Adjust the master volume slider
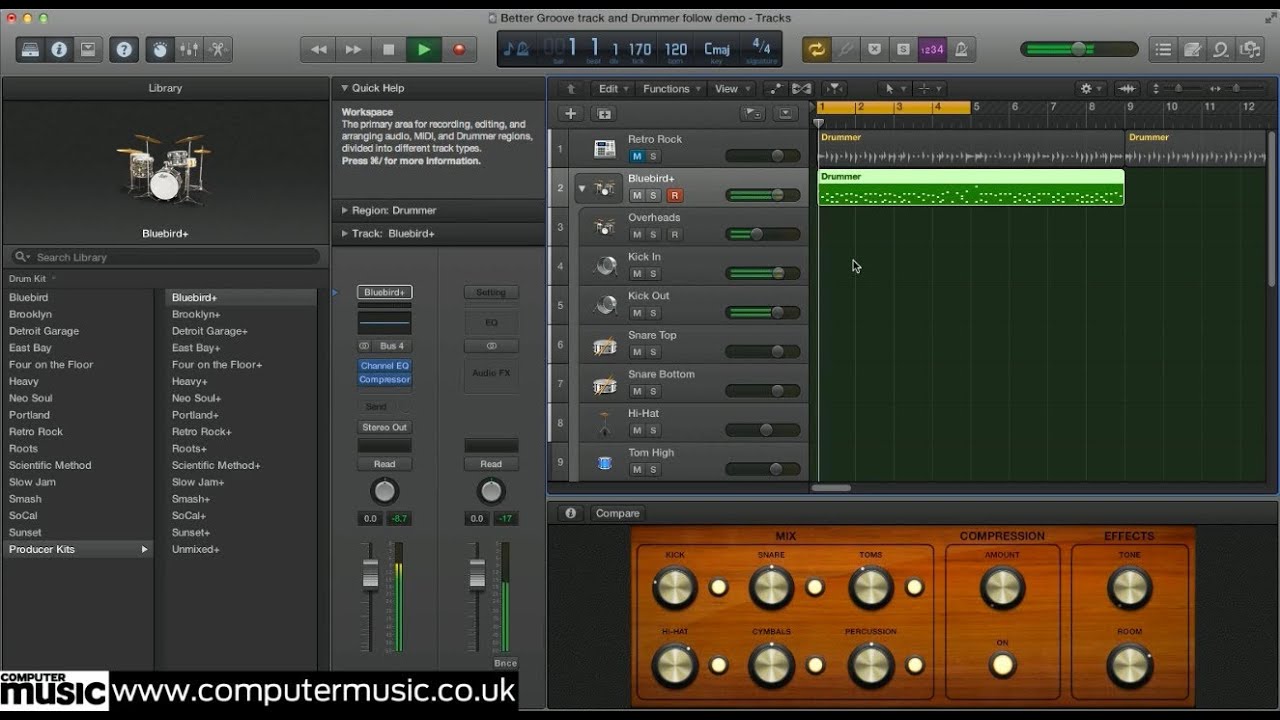The height and width of the screenshot is (720, 1280). pyautogui.click(x=1079, y=49)
